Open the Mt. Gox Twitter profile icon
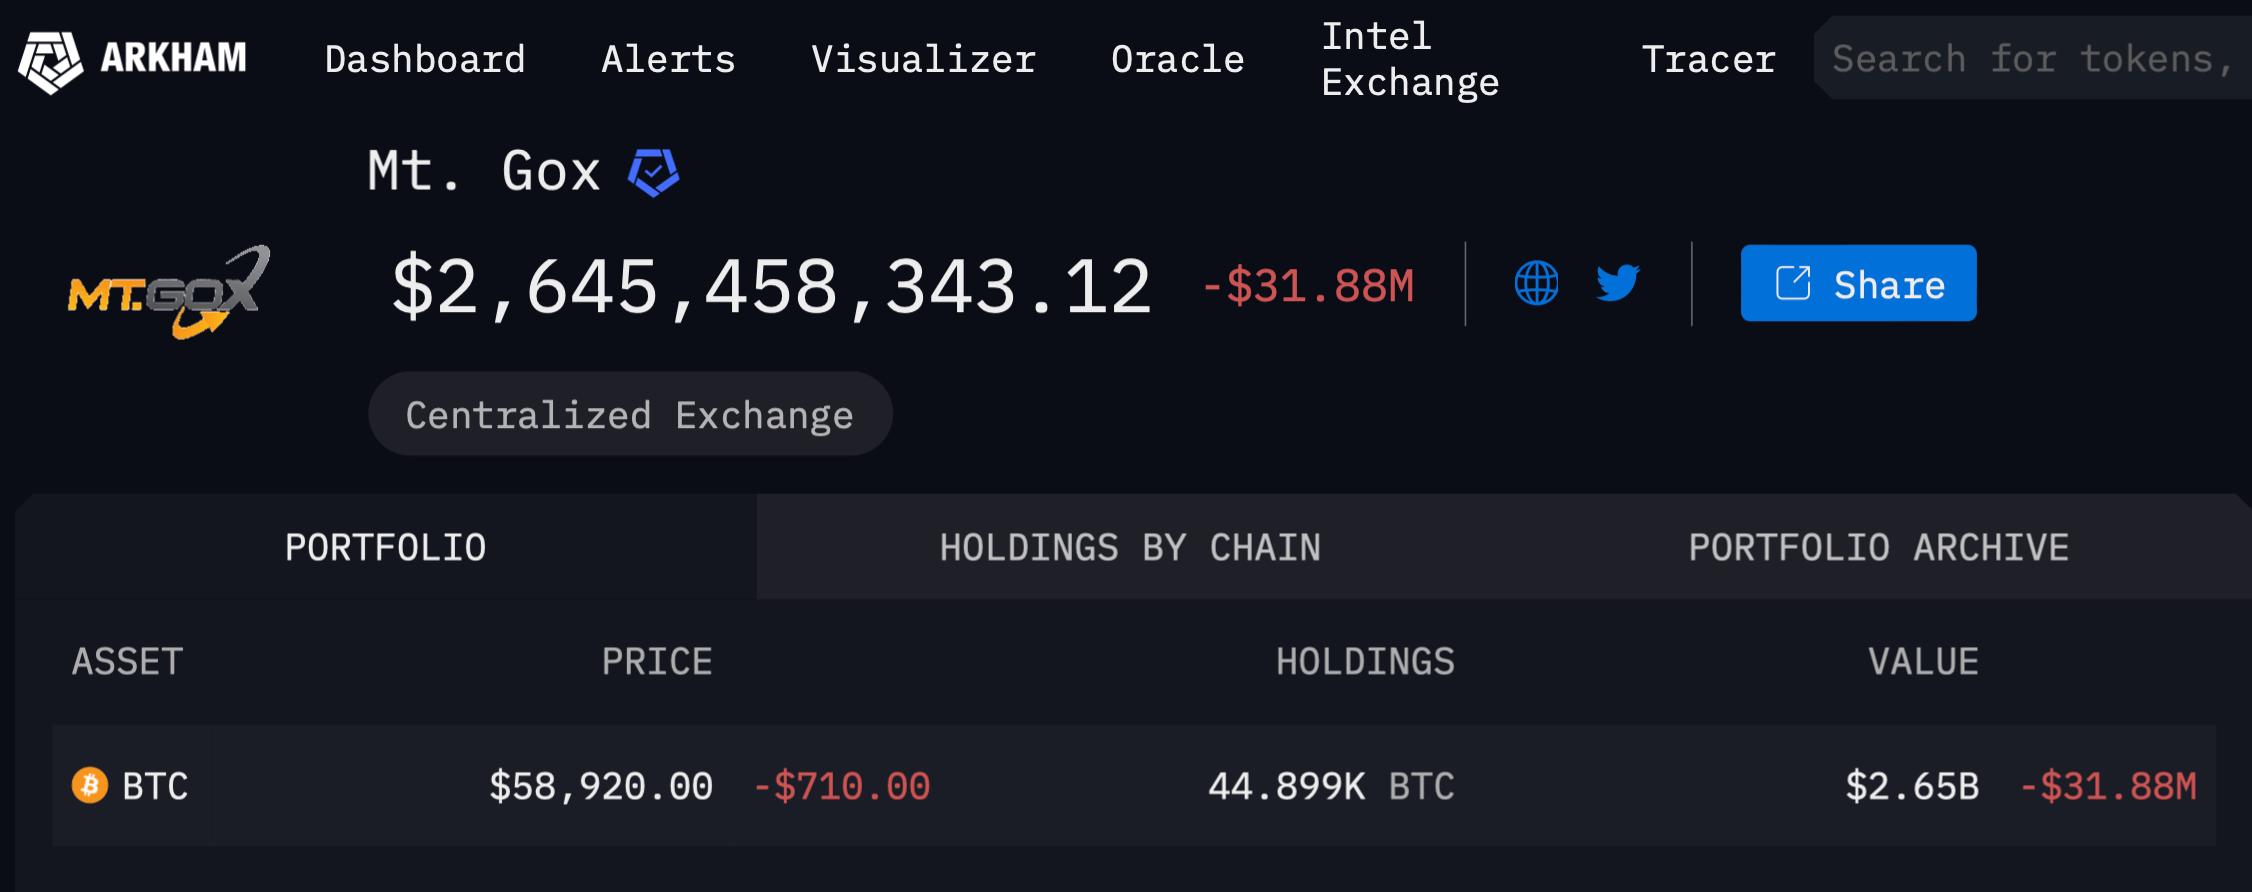Image resolution: width=2252 pixels, height=892 pixels. pos(1617,284)
